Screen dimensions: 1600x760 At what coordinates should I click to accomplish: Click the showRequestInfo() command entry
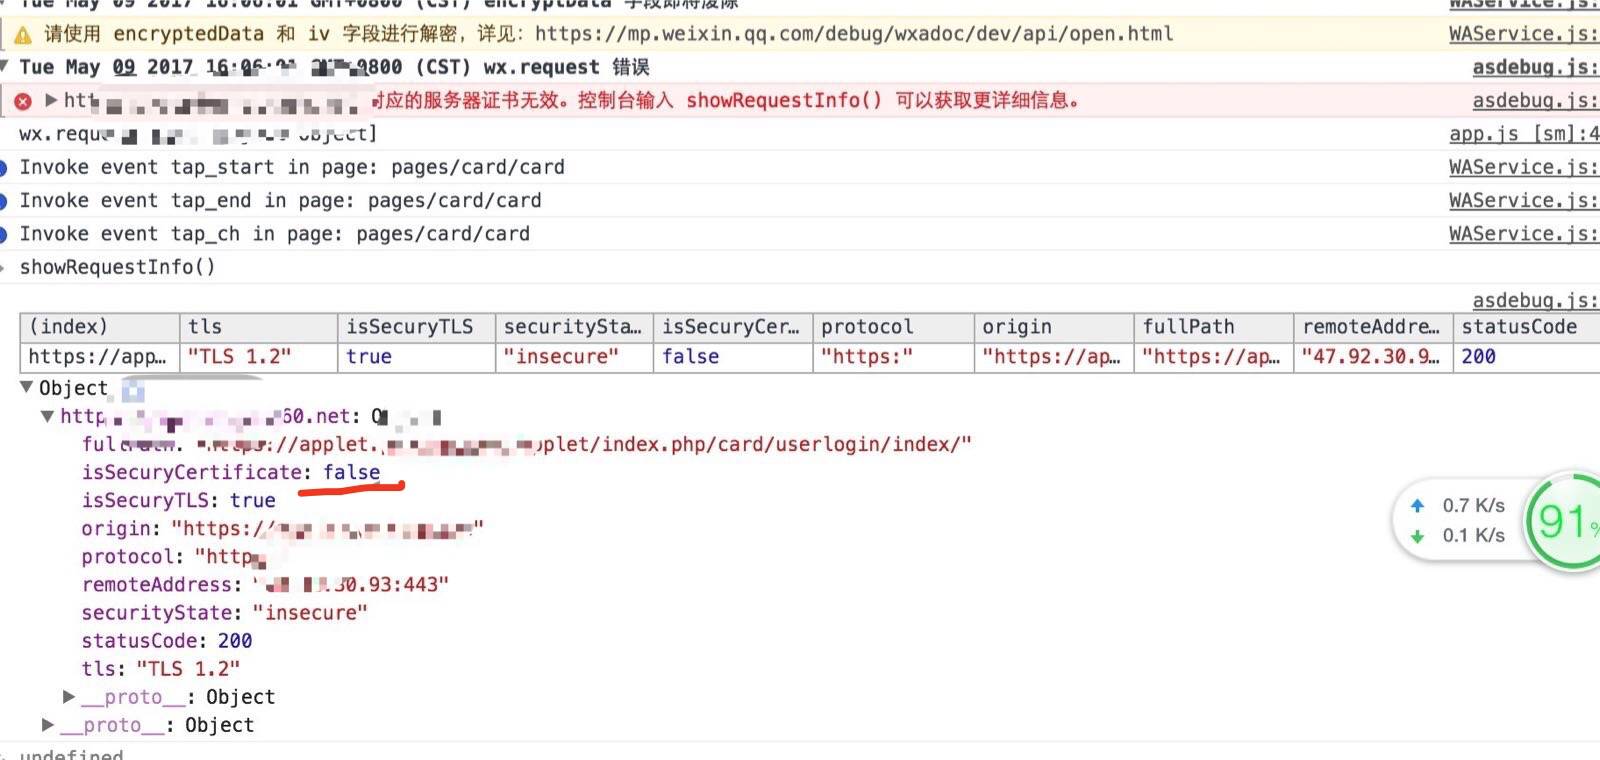pyautogui.click(x=117, y=267)
